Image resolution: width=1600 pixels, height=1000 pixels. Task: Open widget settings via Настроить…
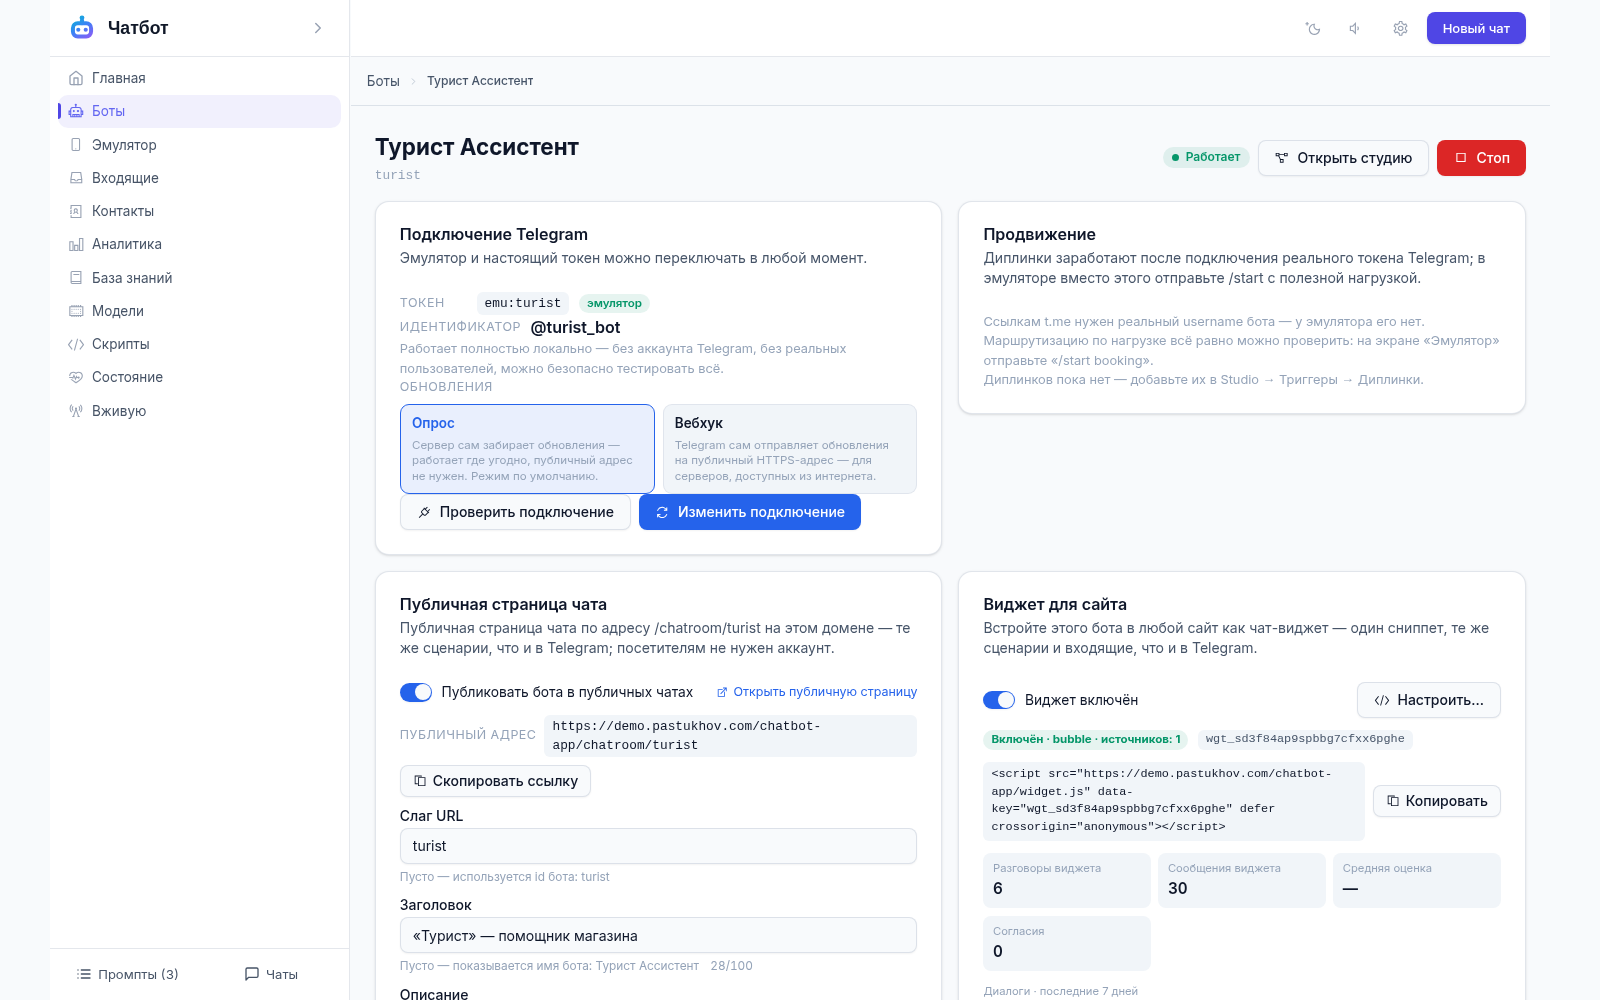(x=1429, y=700)
